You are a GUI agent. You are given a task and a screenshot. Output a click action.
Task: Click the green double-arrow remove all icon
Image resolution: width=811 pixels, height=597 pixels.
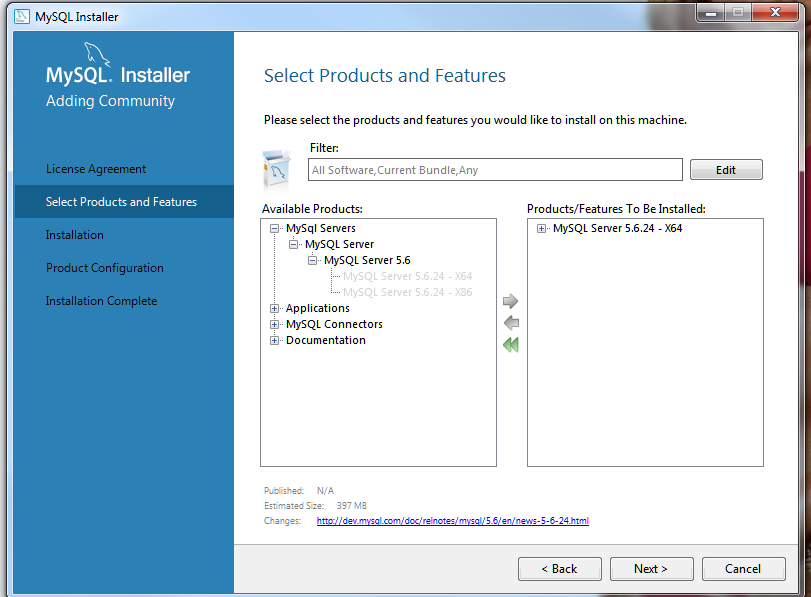point(510,345)
